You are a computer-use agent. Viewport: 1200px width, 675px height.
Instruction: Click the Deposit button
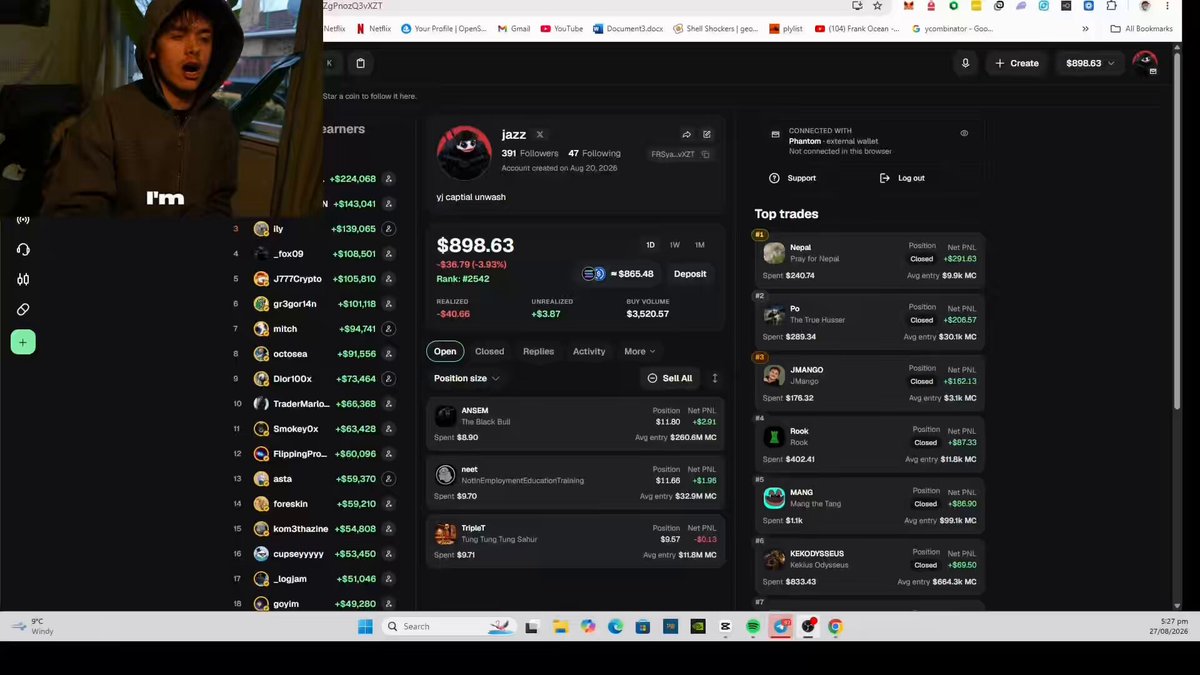(x=690, y=274)
